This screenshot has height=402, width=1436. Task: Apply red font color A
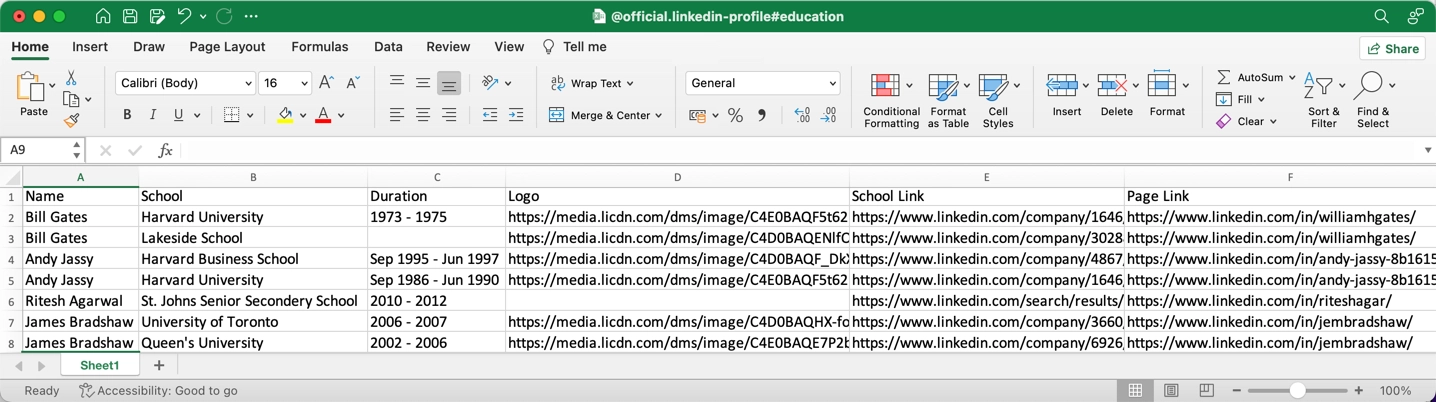point(323,115)
